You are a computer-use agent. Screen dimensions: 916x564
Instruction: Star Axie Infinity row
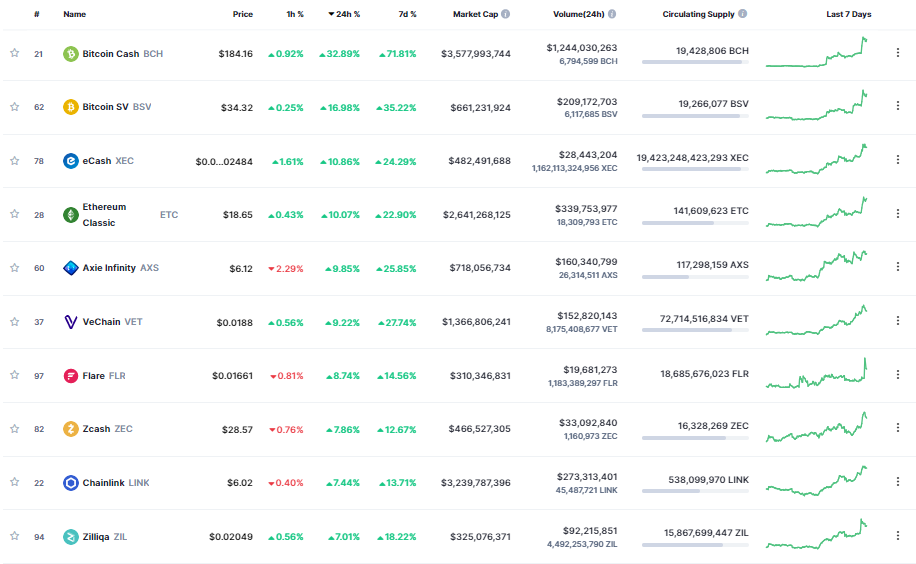(x=15, y=268)
